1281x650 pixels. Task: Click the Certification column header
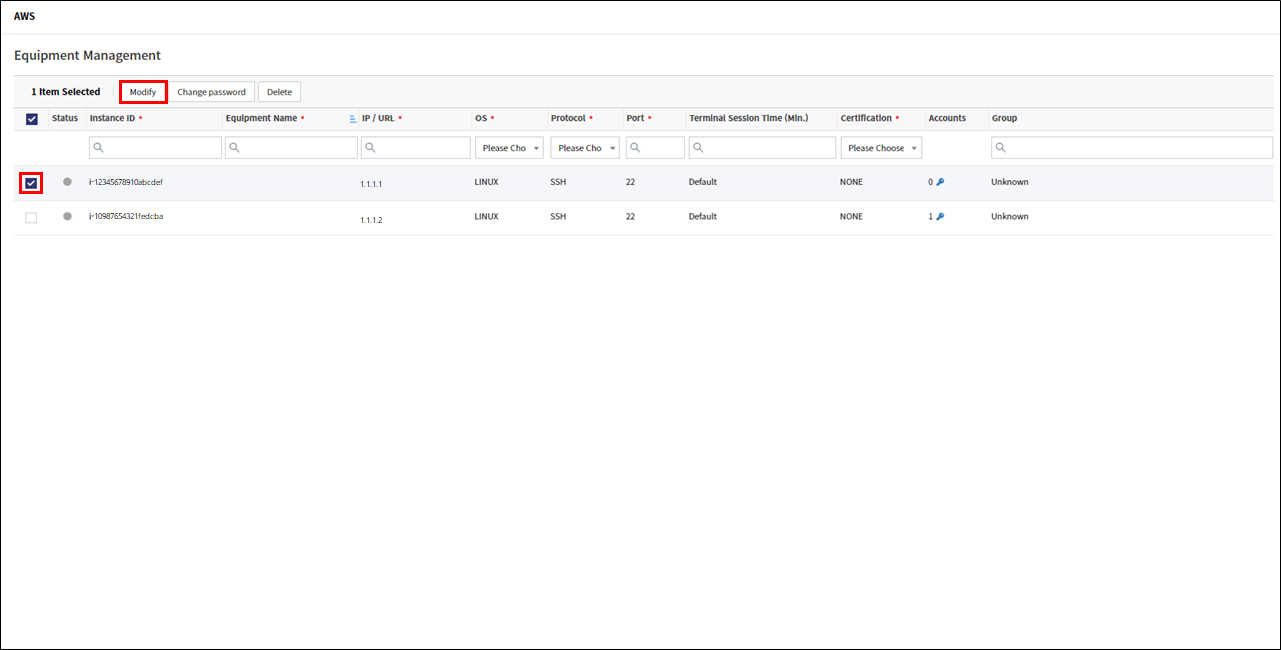[x=866, y=118]
